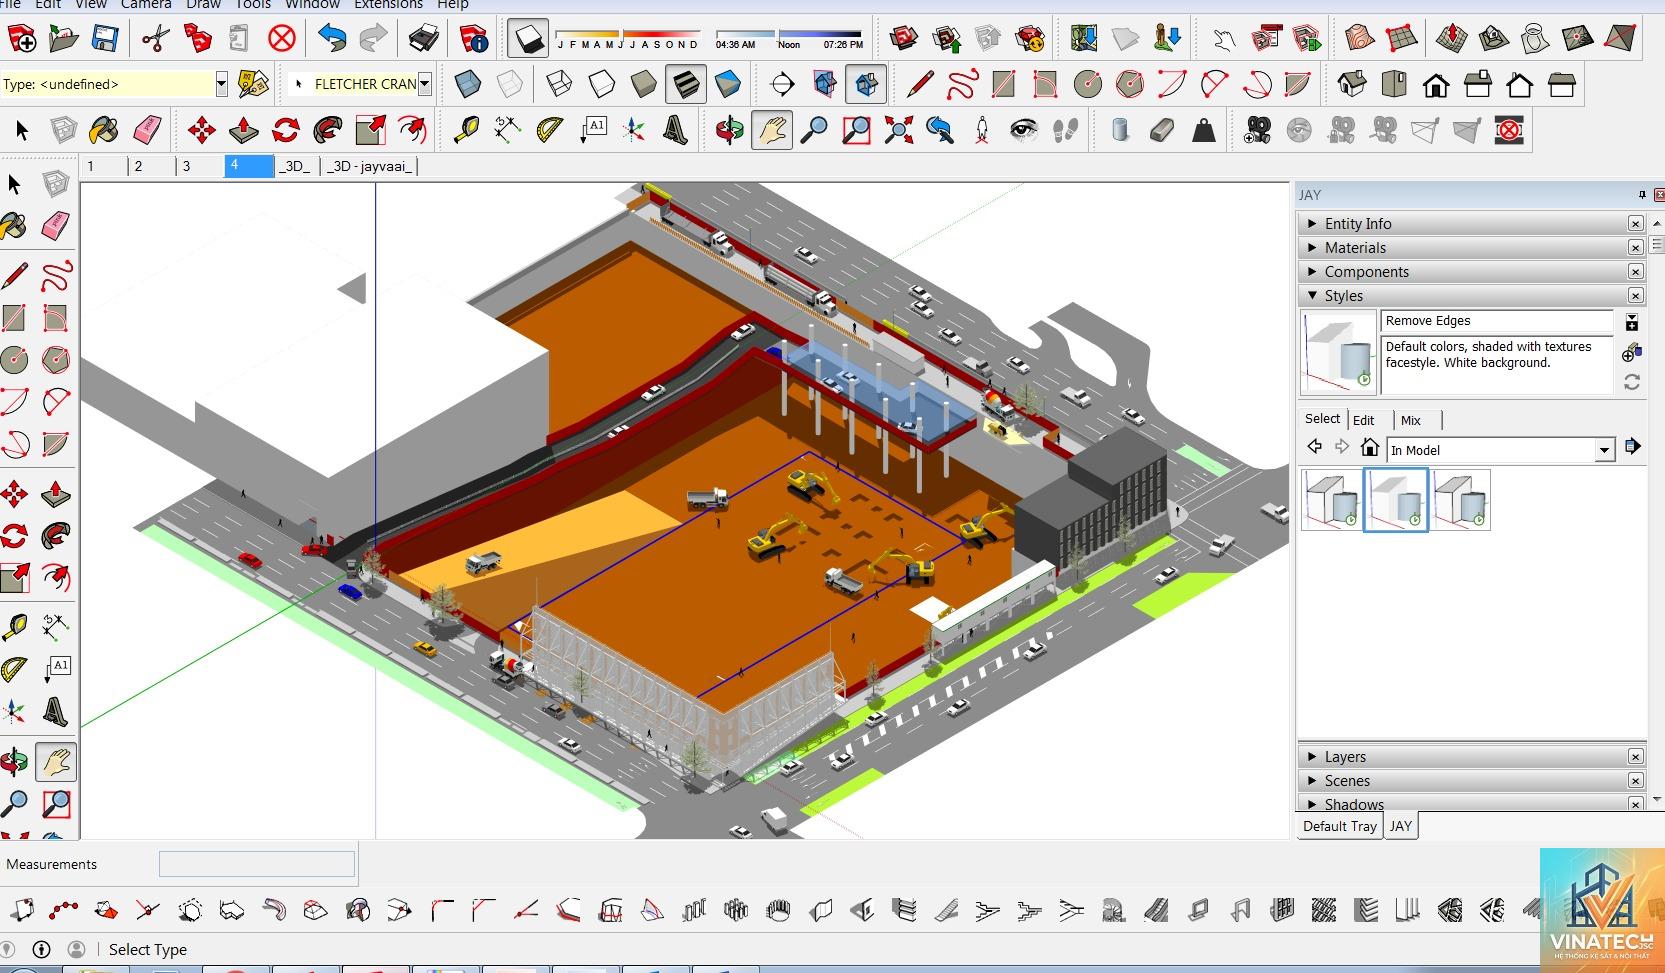
Task: Click the Open file folder icon
Action: point(63,39)
